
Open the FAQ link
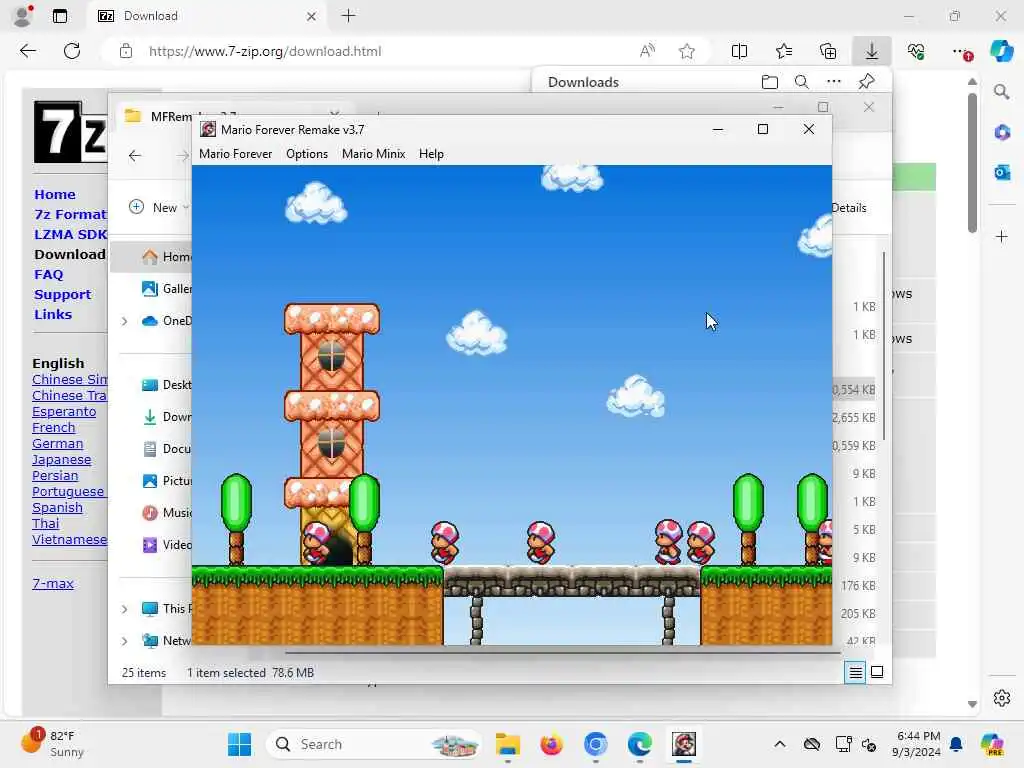[49, 275]
